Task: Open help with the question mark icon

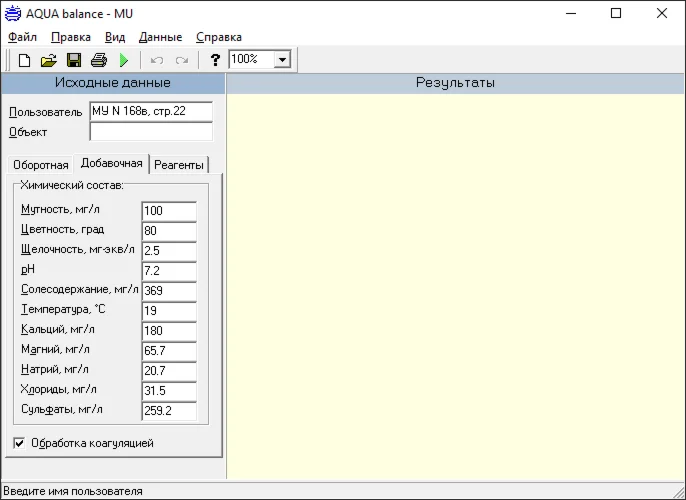Action: point(215,60)
